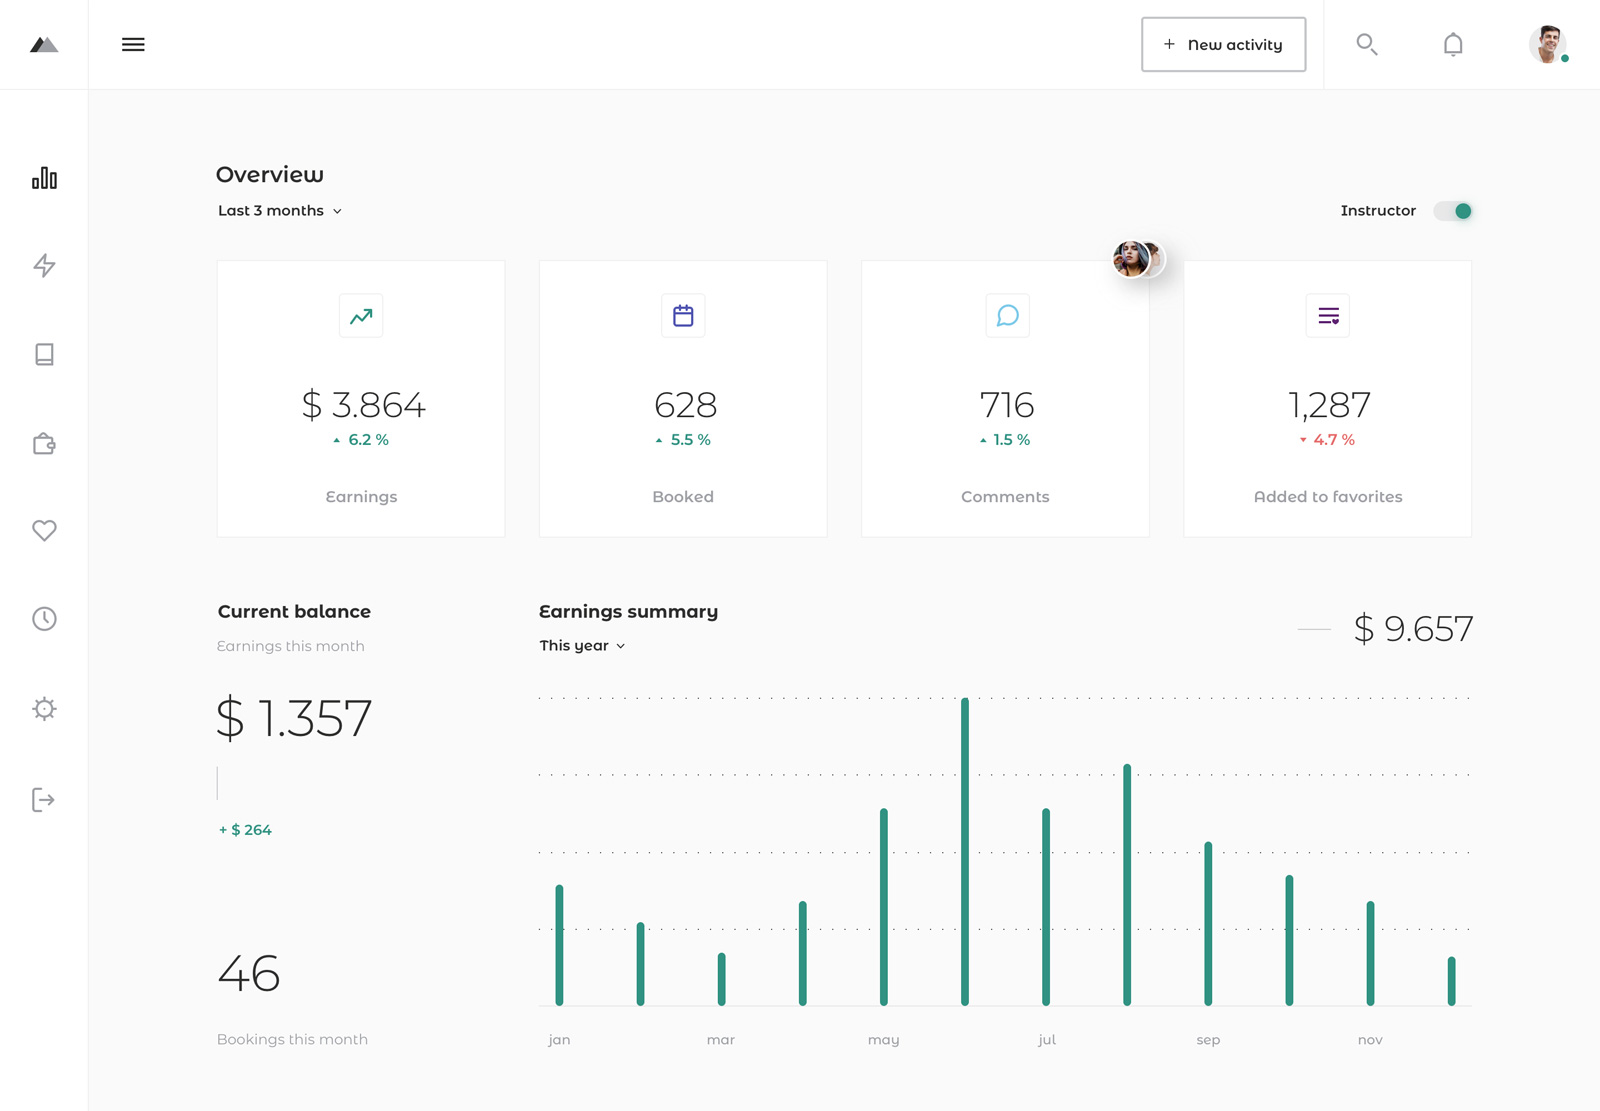
Task: Open search using the magnifier icon
Action: pyautogui.click(x=1367, y=45)
